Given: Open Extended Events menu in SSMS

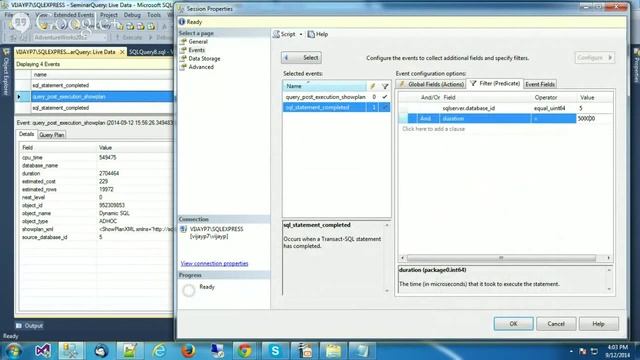Looking at the screenshot, I should [x=73, y=15].
